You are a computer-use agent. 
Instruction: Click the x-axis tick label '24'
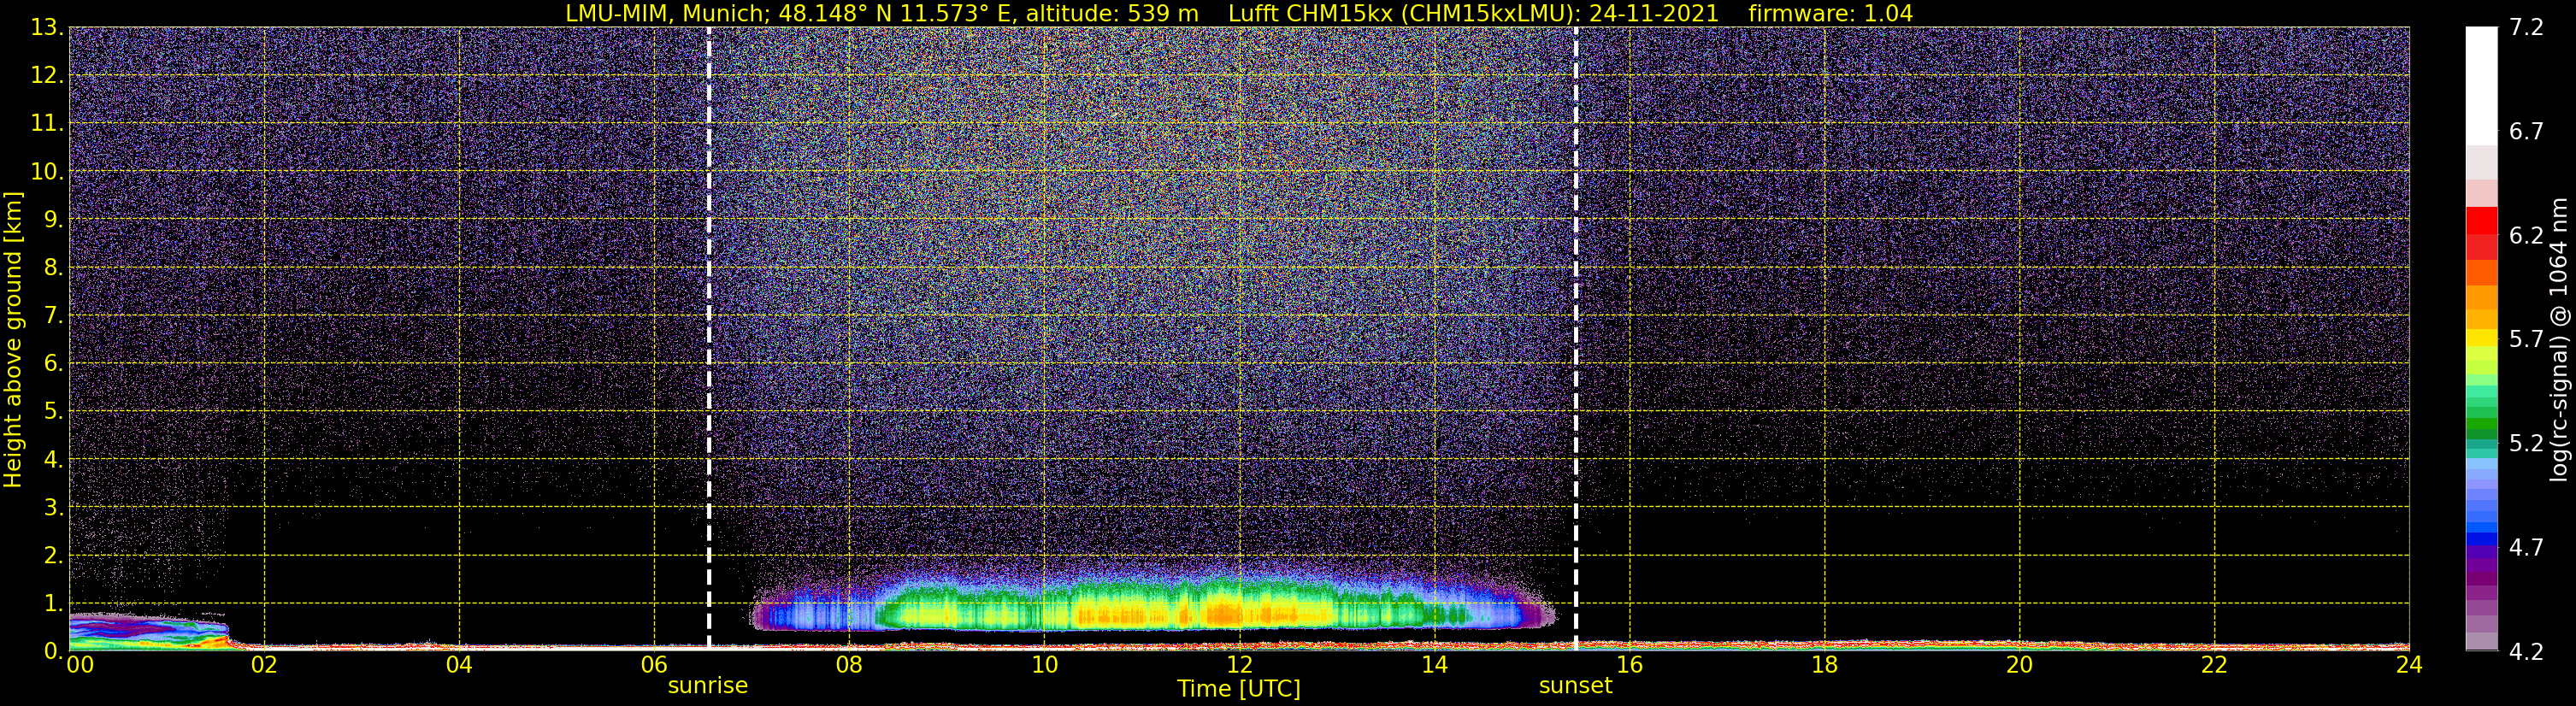2409,665
